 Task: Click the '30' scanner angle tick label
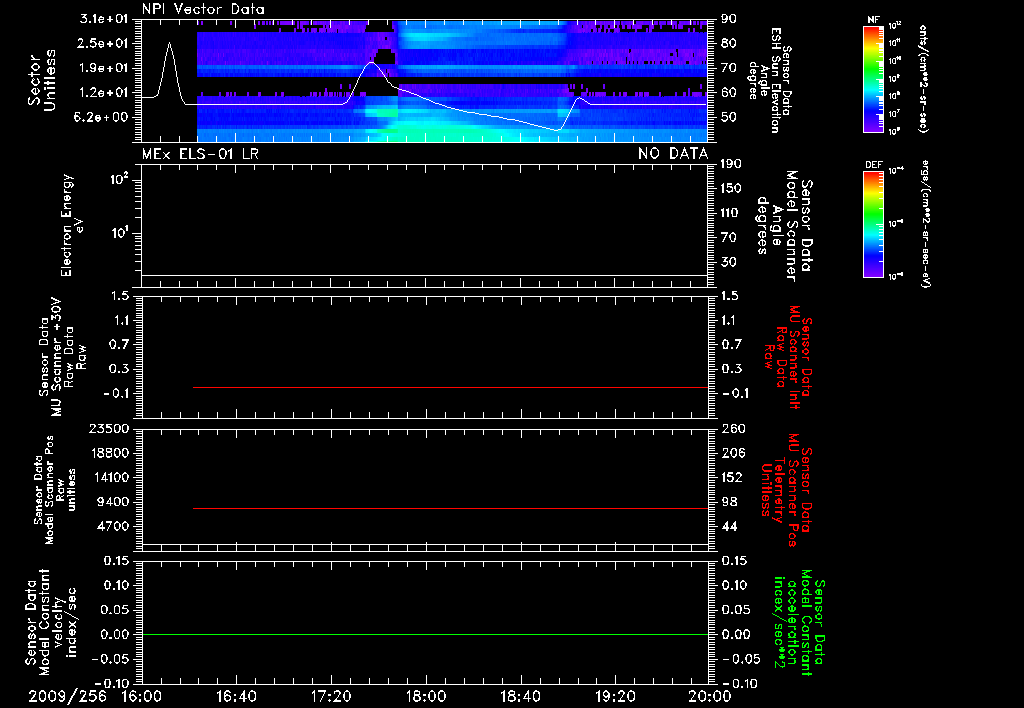(x=729, y=262)
